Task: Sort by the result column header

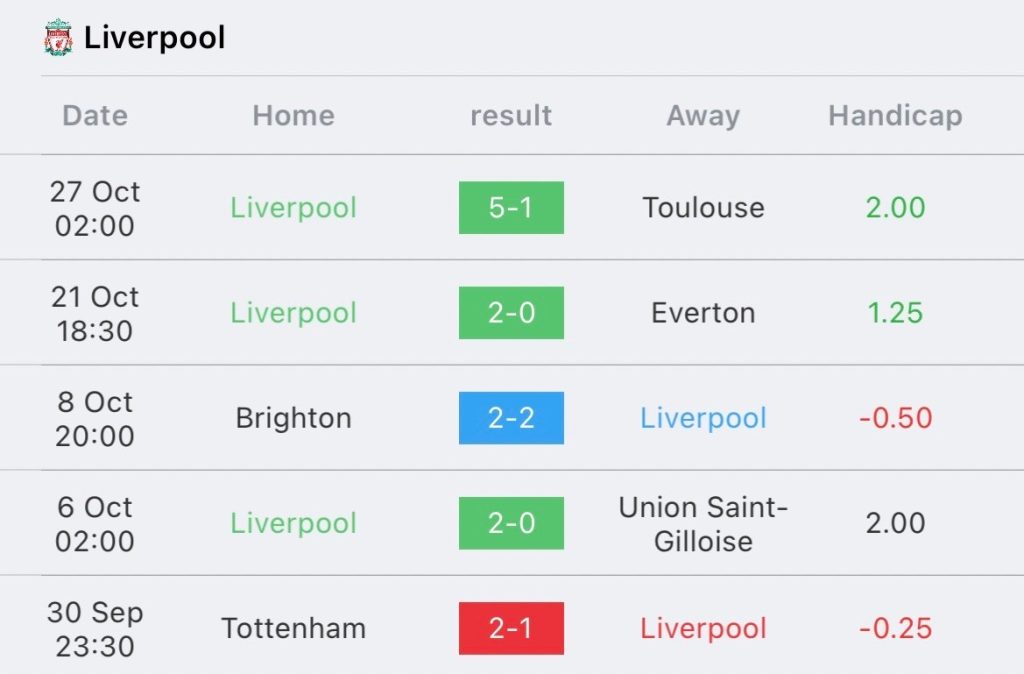Action: pyautogui.click(x=511, y=116)
